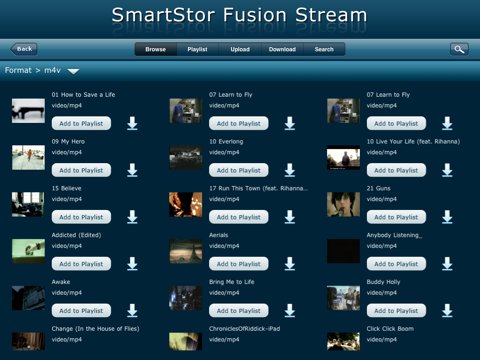The image size is (480, 360).
Task: Click the 'Format' breadcrumb text
Action: pyautogui.click(x=18, y=70)
